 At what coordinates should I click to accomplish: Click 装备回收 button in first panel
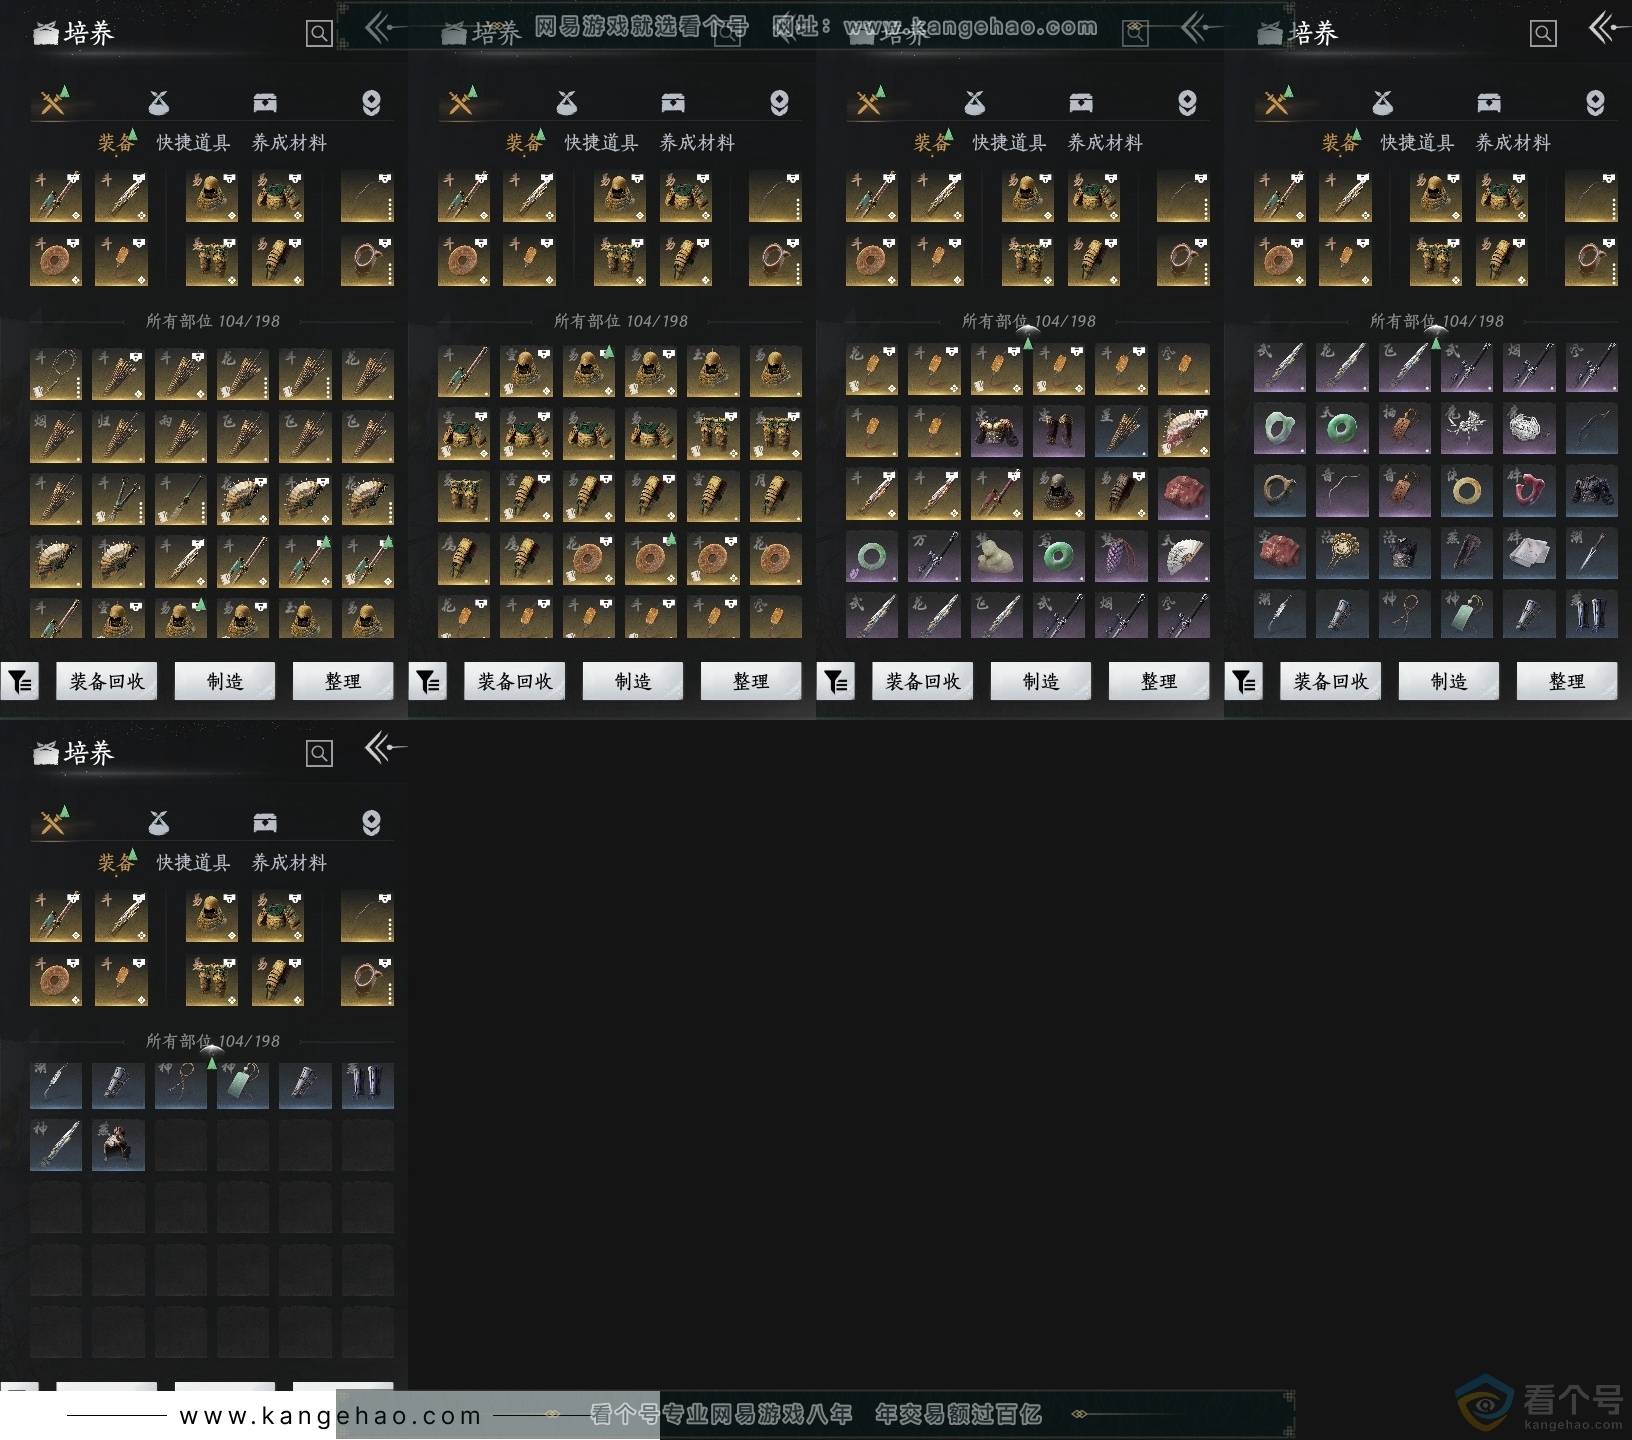pos(107,682)
